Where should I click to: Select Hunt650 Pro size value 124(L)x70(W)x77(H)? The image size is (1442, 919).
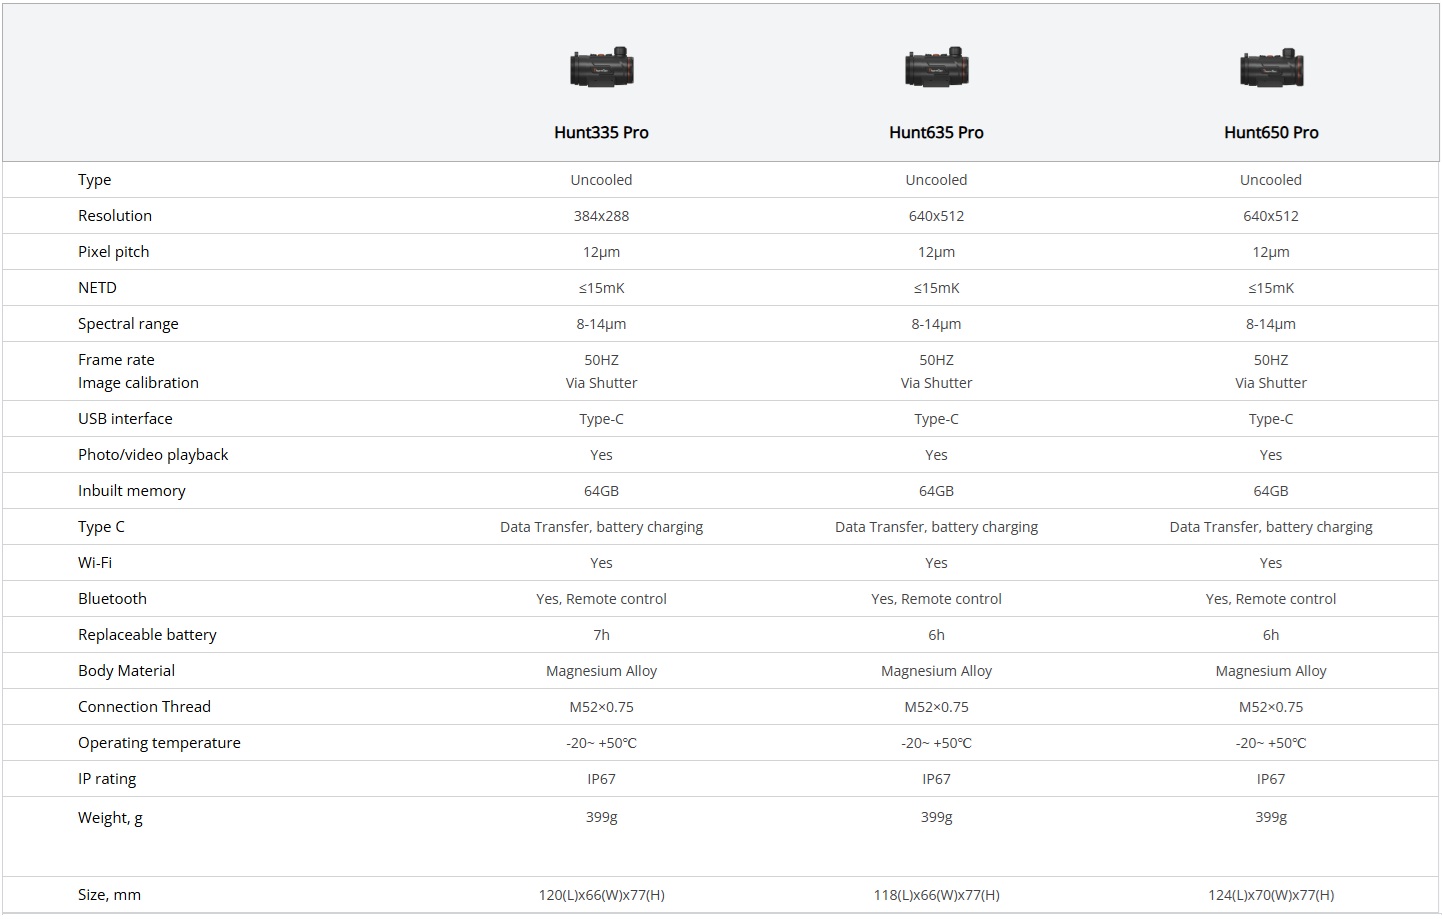tap(1271, 895)
